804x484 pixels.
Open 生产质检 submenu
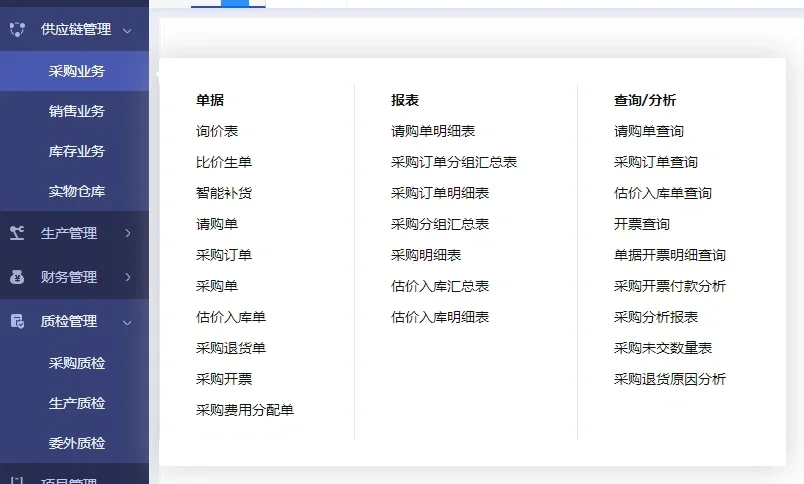(x=76, y=403)
